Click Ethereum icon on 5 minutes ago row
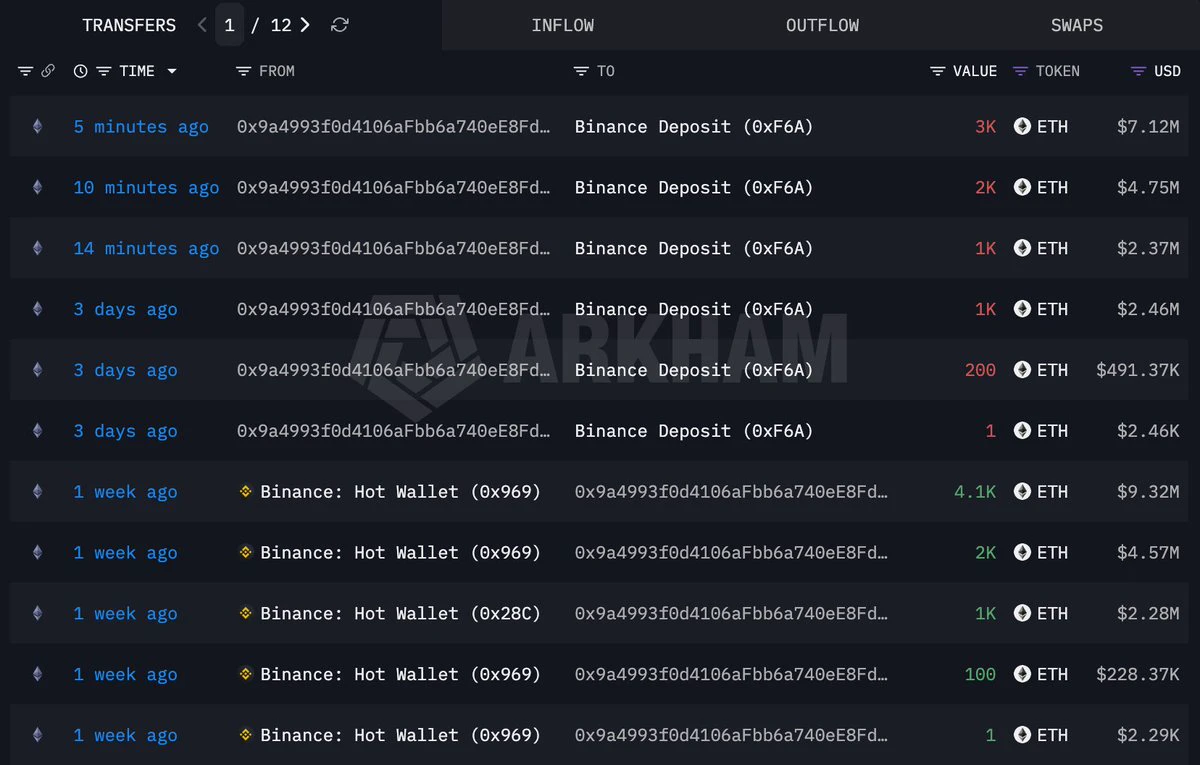 (37, 127)
